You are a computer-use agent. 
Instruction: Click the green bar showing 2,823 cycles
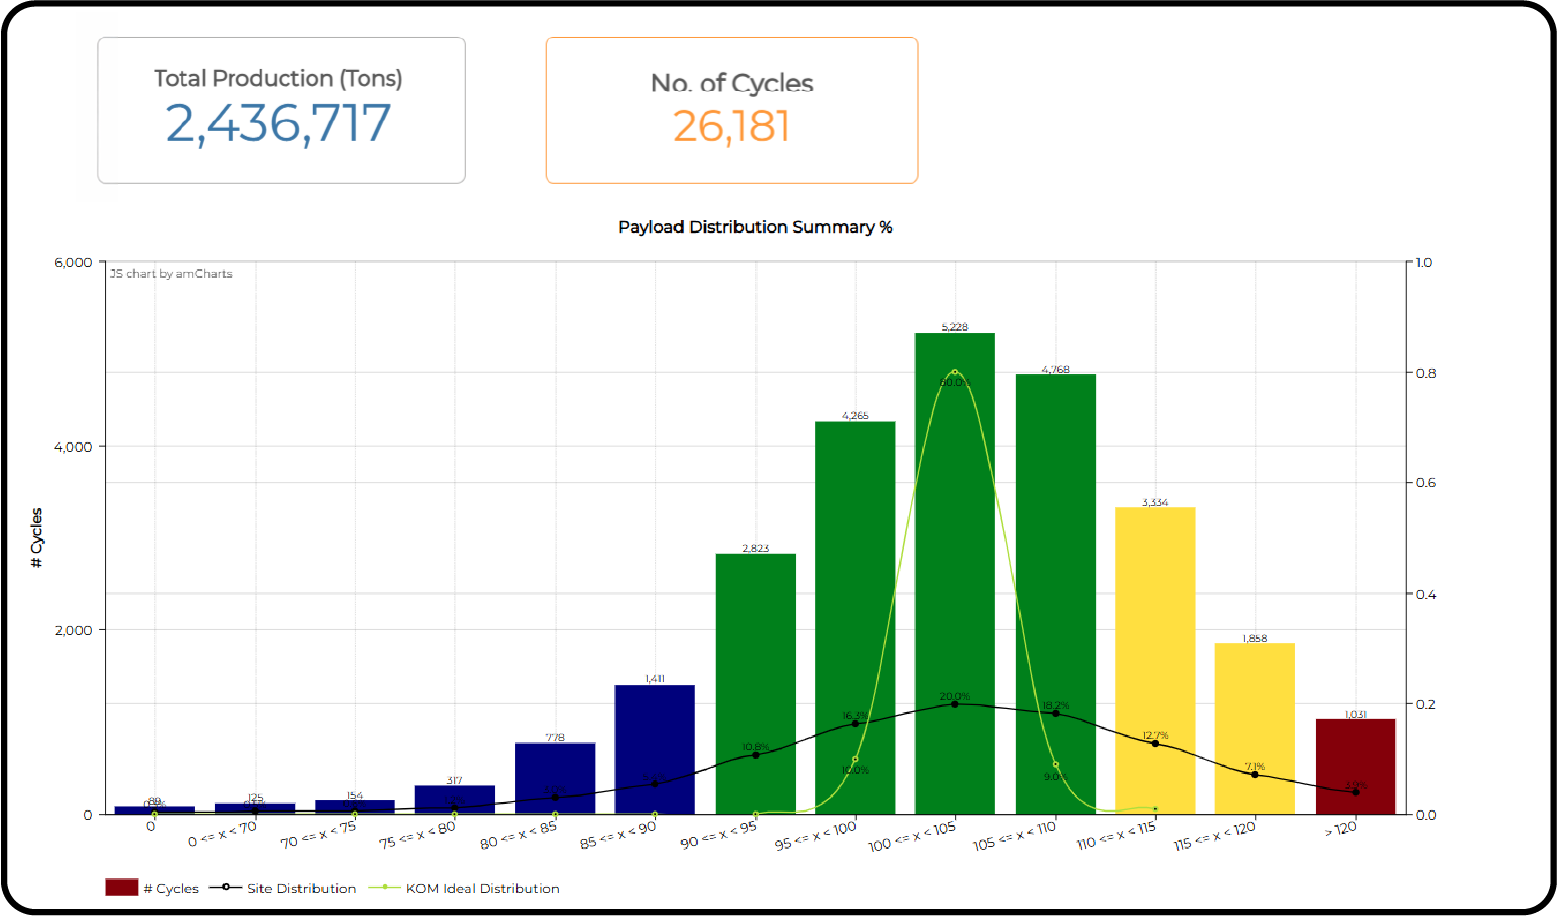click(756, 684)
